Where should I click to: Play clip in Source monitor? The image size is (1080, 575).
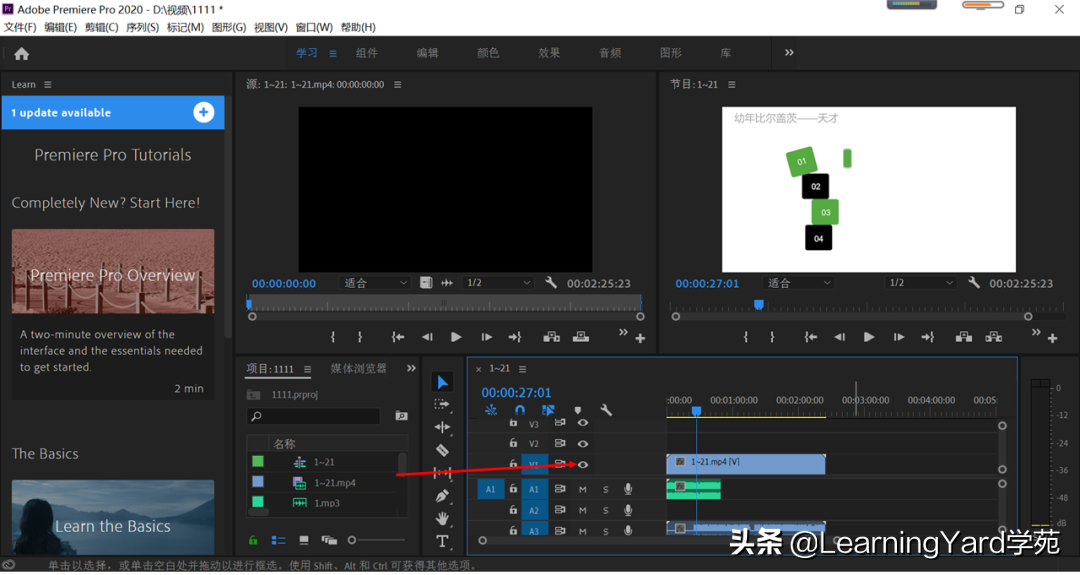point(456,337)
